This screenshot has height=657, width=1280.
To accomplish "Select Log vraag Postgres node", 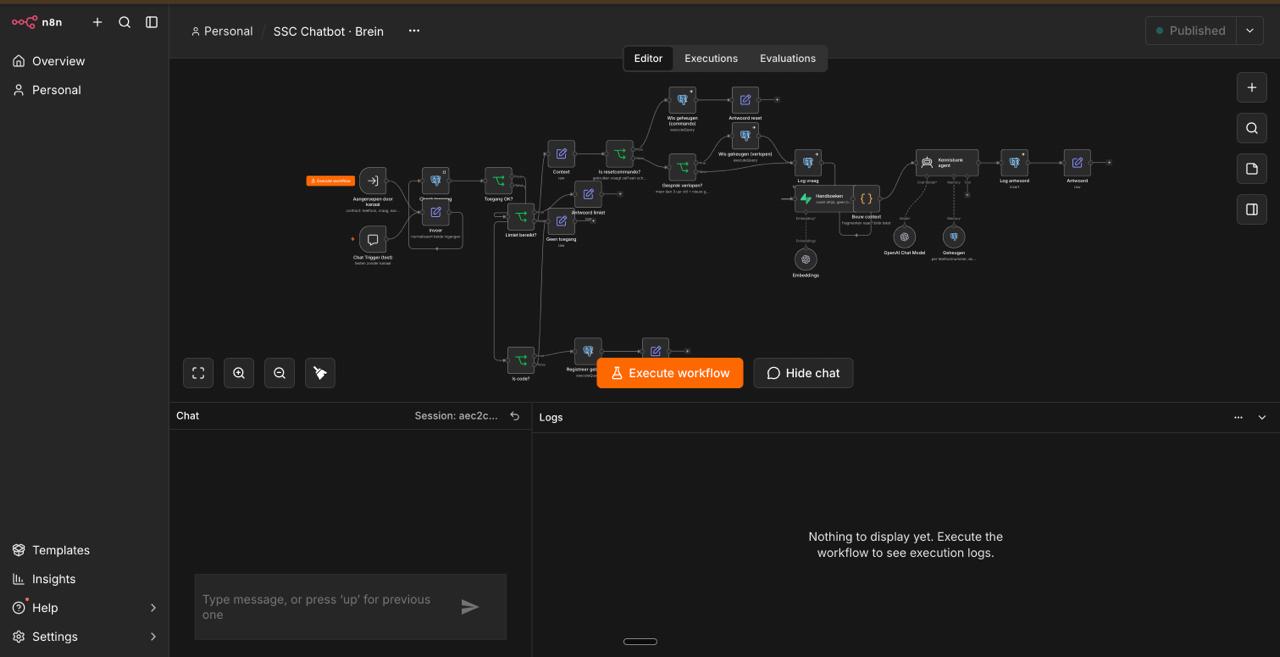I will click(x=808, y=163).
